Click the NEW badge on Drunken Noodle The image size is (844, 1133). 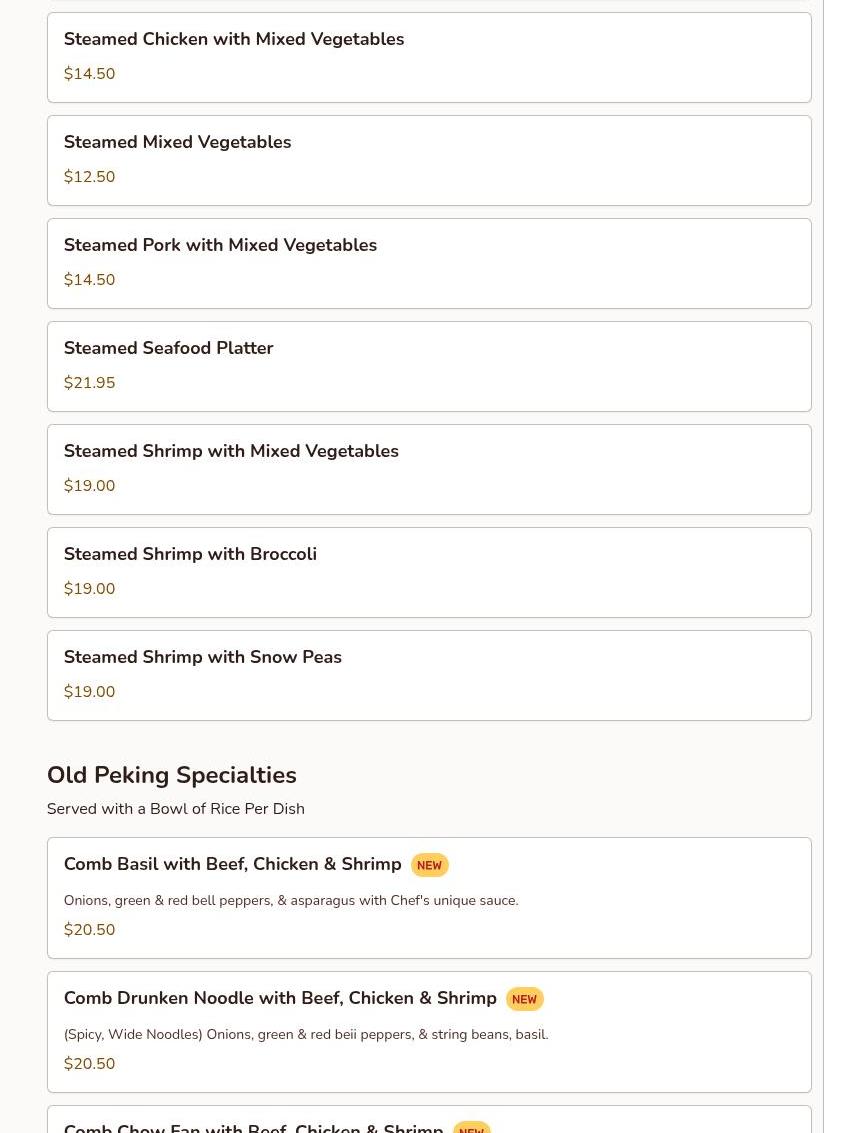(524, 1000)
